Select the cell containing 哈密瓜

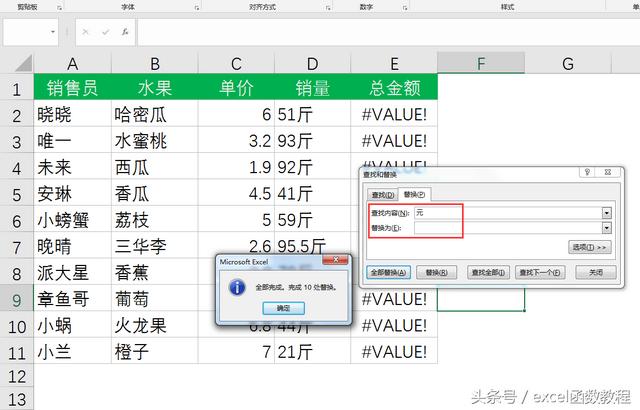[x=155, y=115]
